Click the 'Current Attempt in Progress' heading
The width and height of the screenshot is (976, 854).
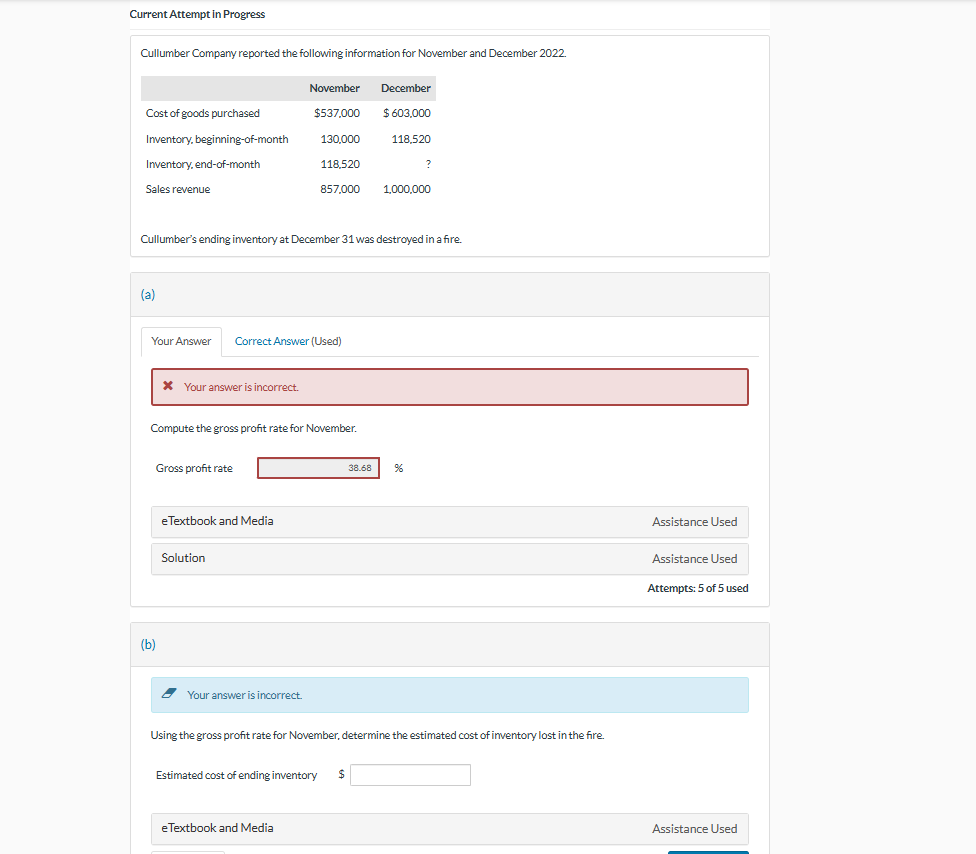tap(196, 14)
